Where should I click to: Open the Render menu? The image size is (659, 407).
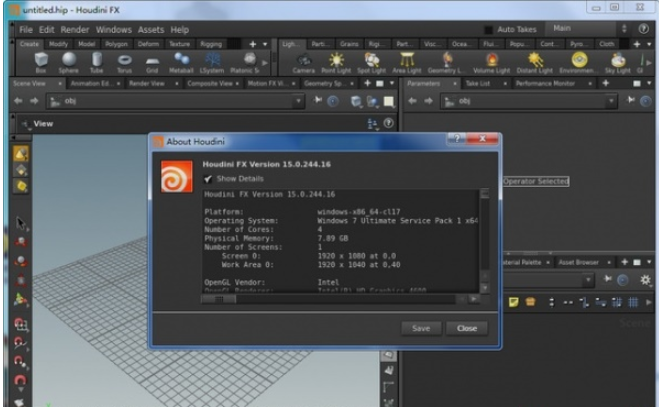pos(75,30)
